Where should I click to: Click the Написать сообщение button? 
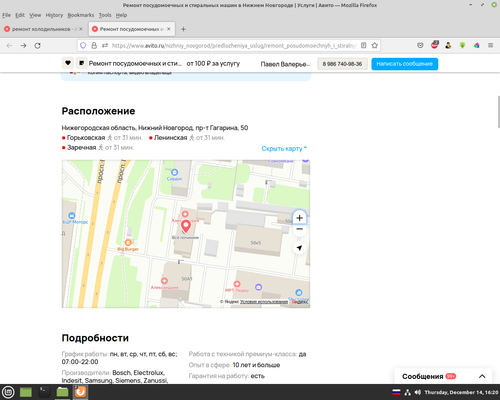(405, 64)
